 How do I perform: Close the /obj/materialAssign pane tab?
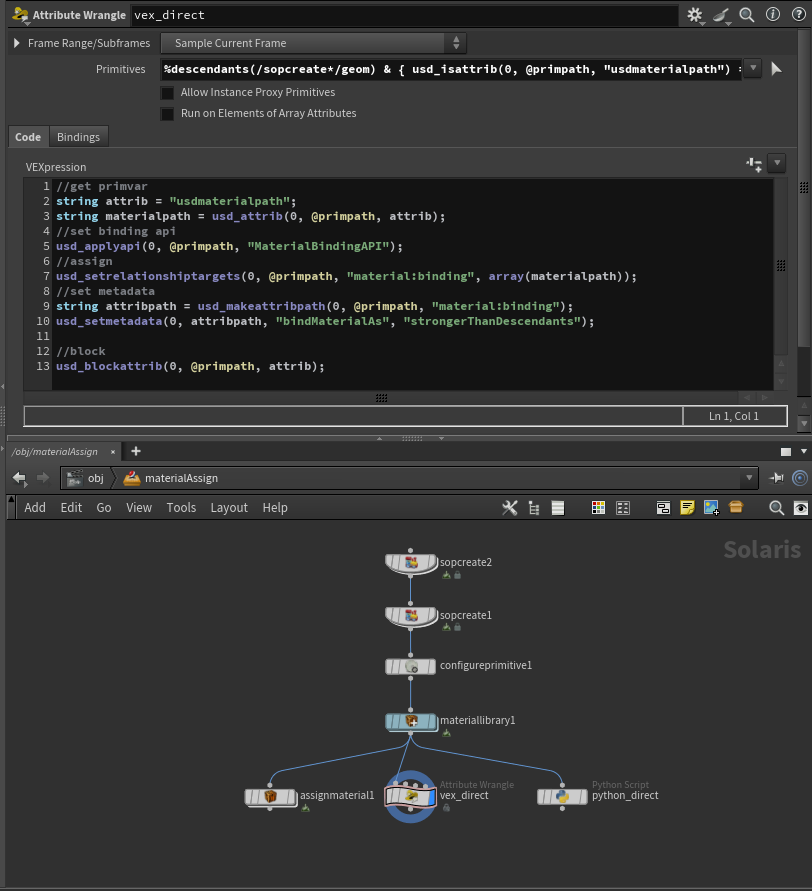[113, 452]
